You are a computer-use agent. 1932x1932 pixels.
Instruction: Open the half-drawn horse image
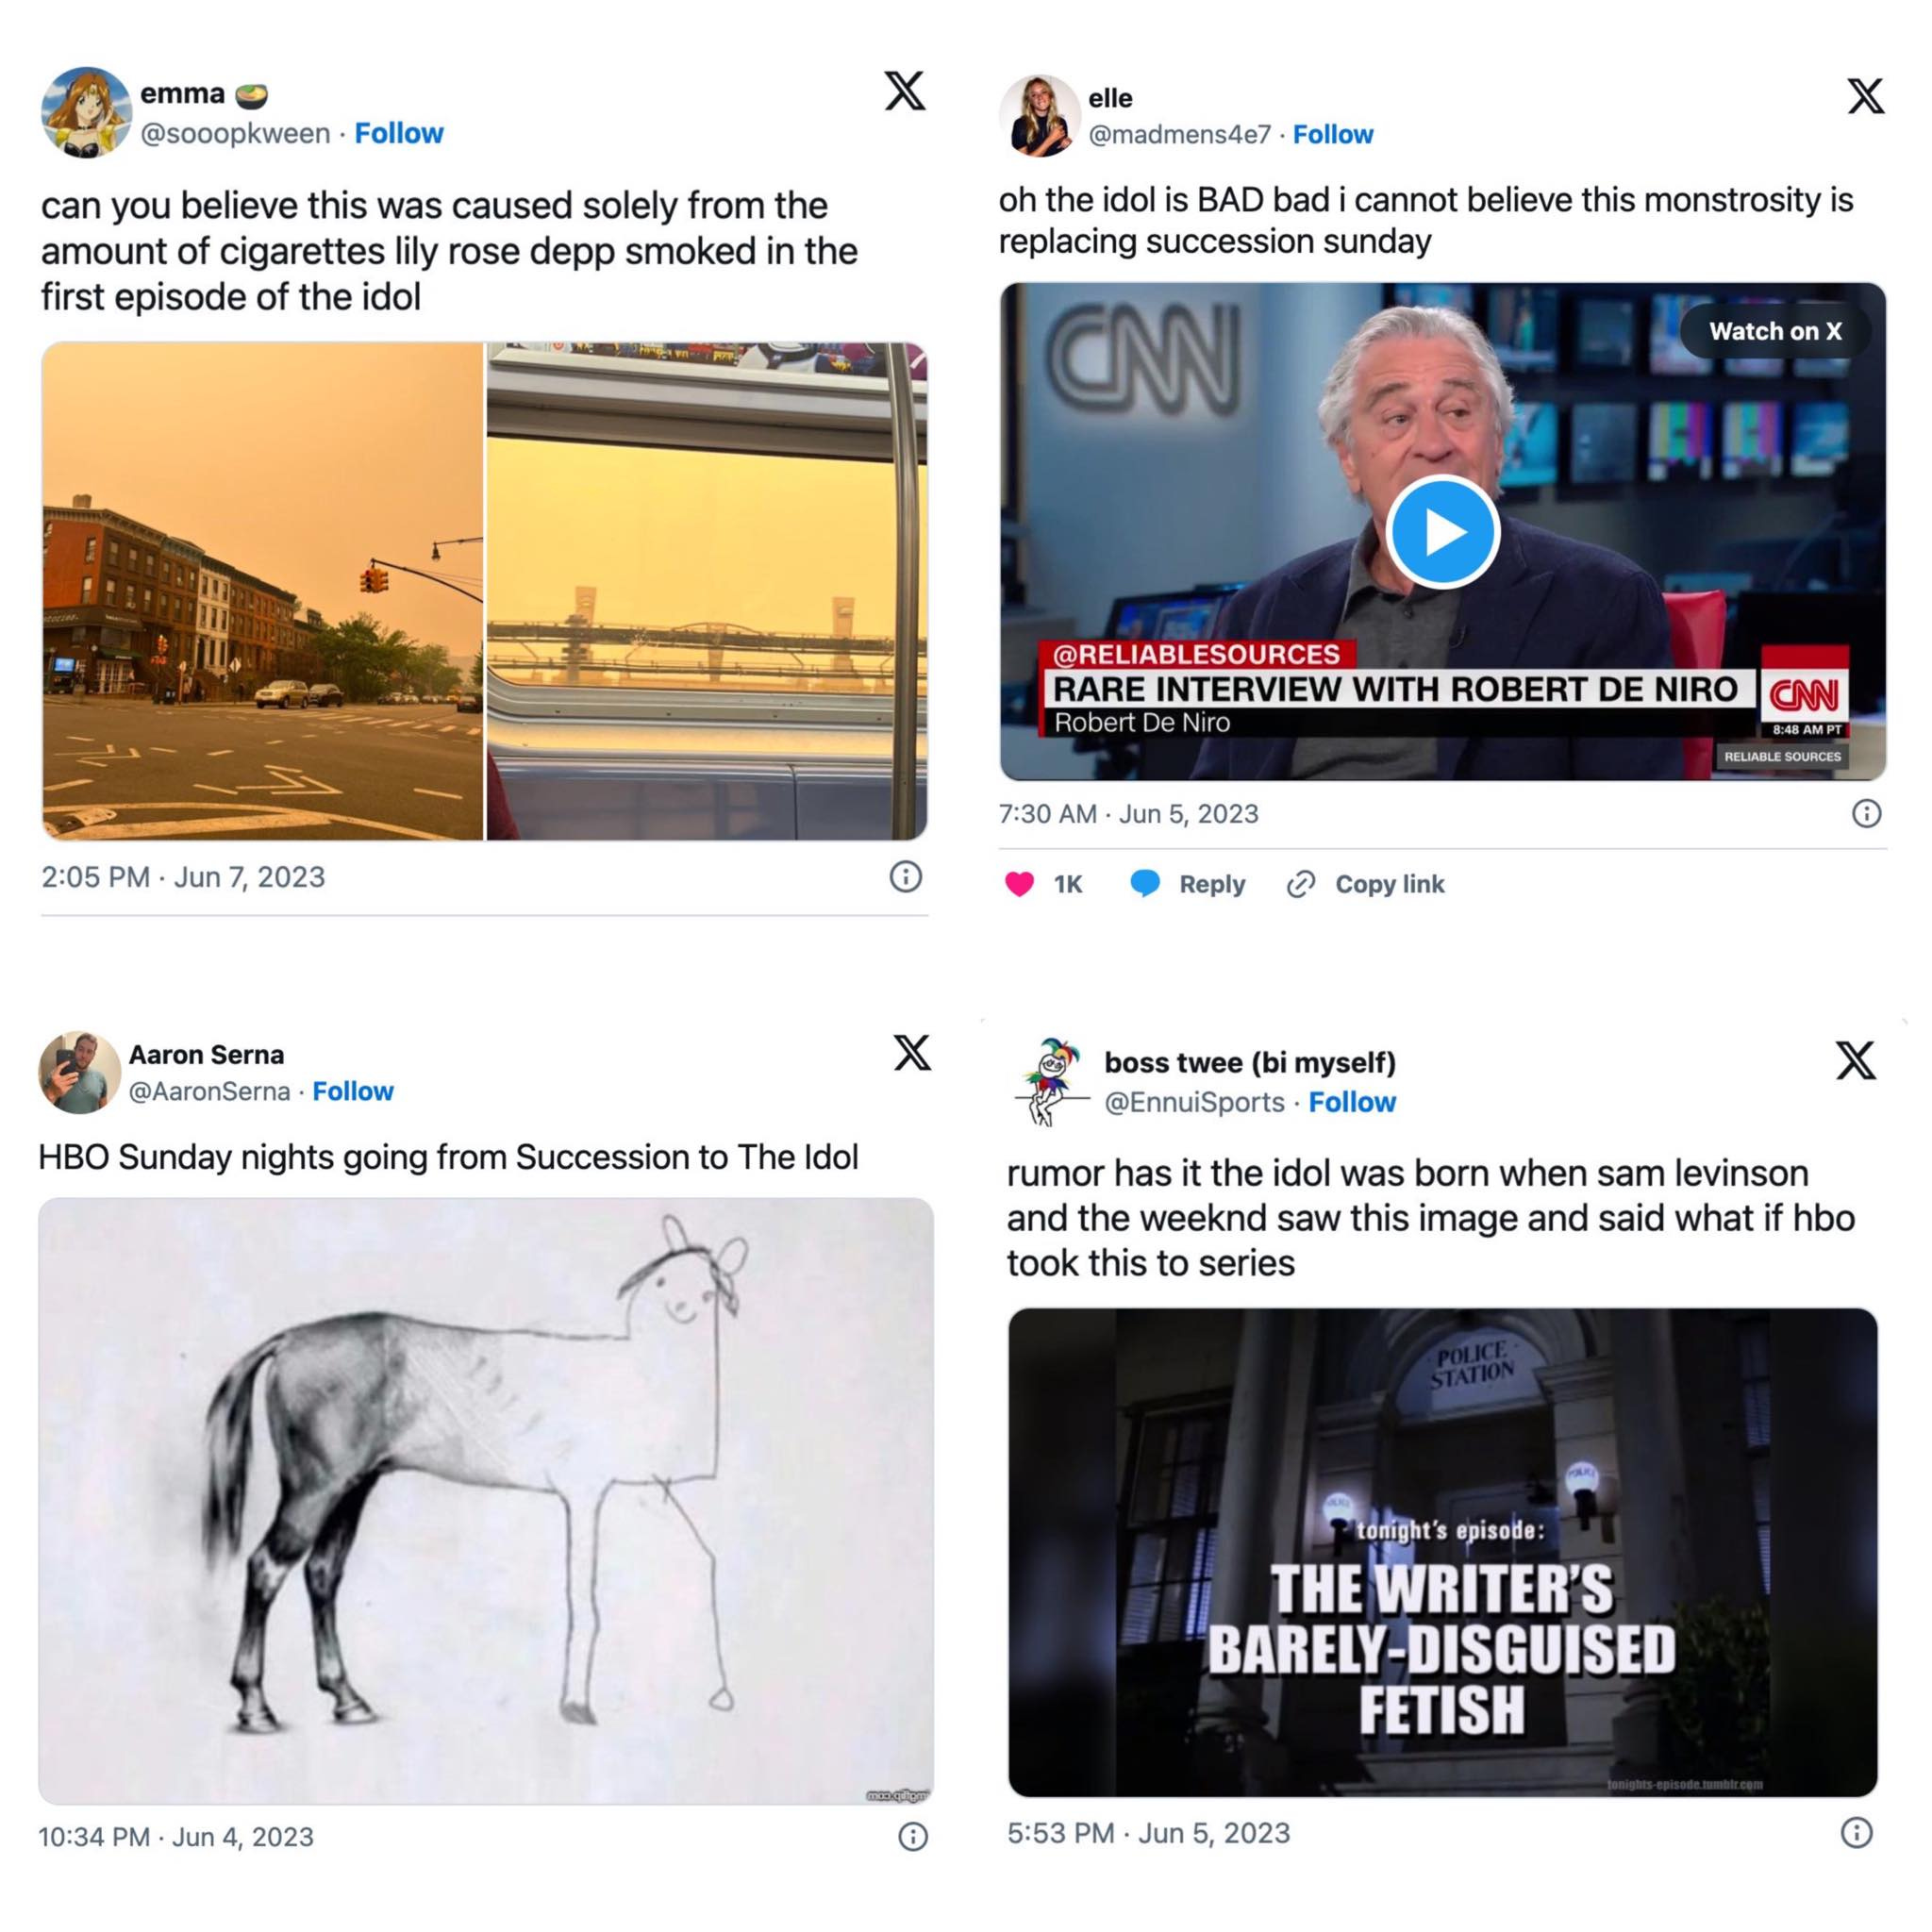coord(486,1500)
